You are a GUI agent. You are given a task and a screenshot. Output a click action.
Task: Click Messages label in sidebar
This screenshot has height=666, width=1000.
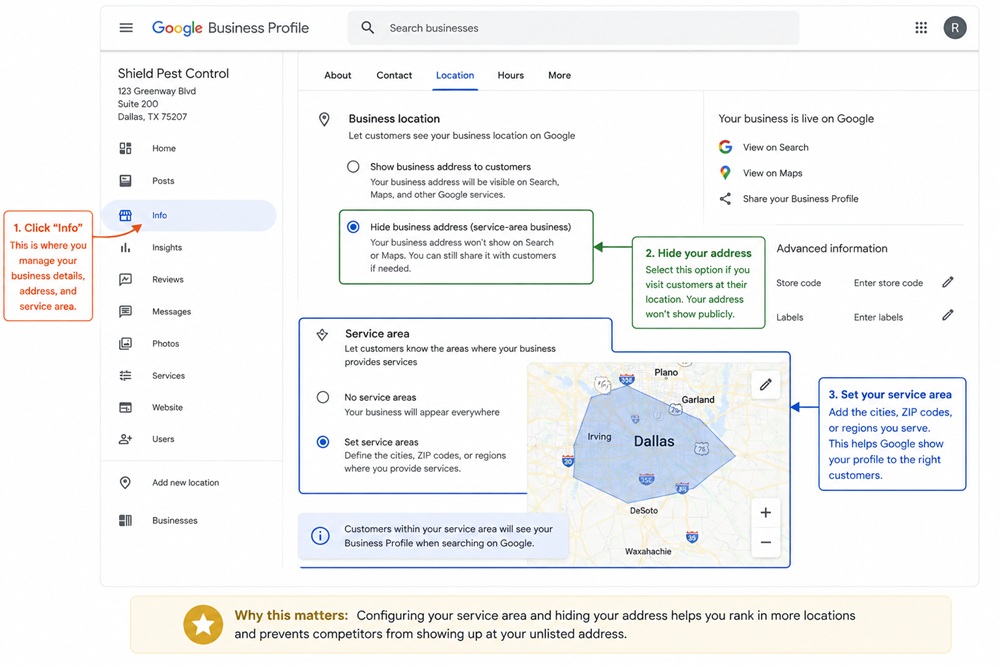pos(171,312)
